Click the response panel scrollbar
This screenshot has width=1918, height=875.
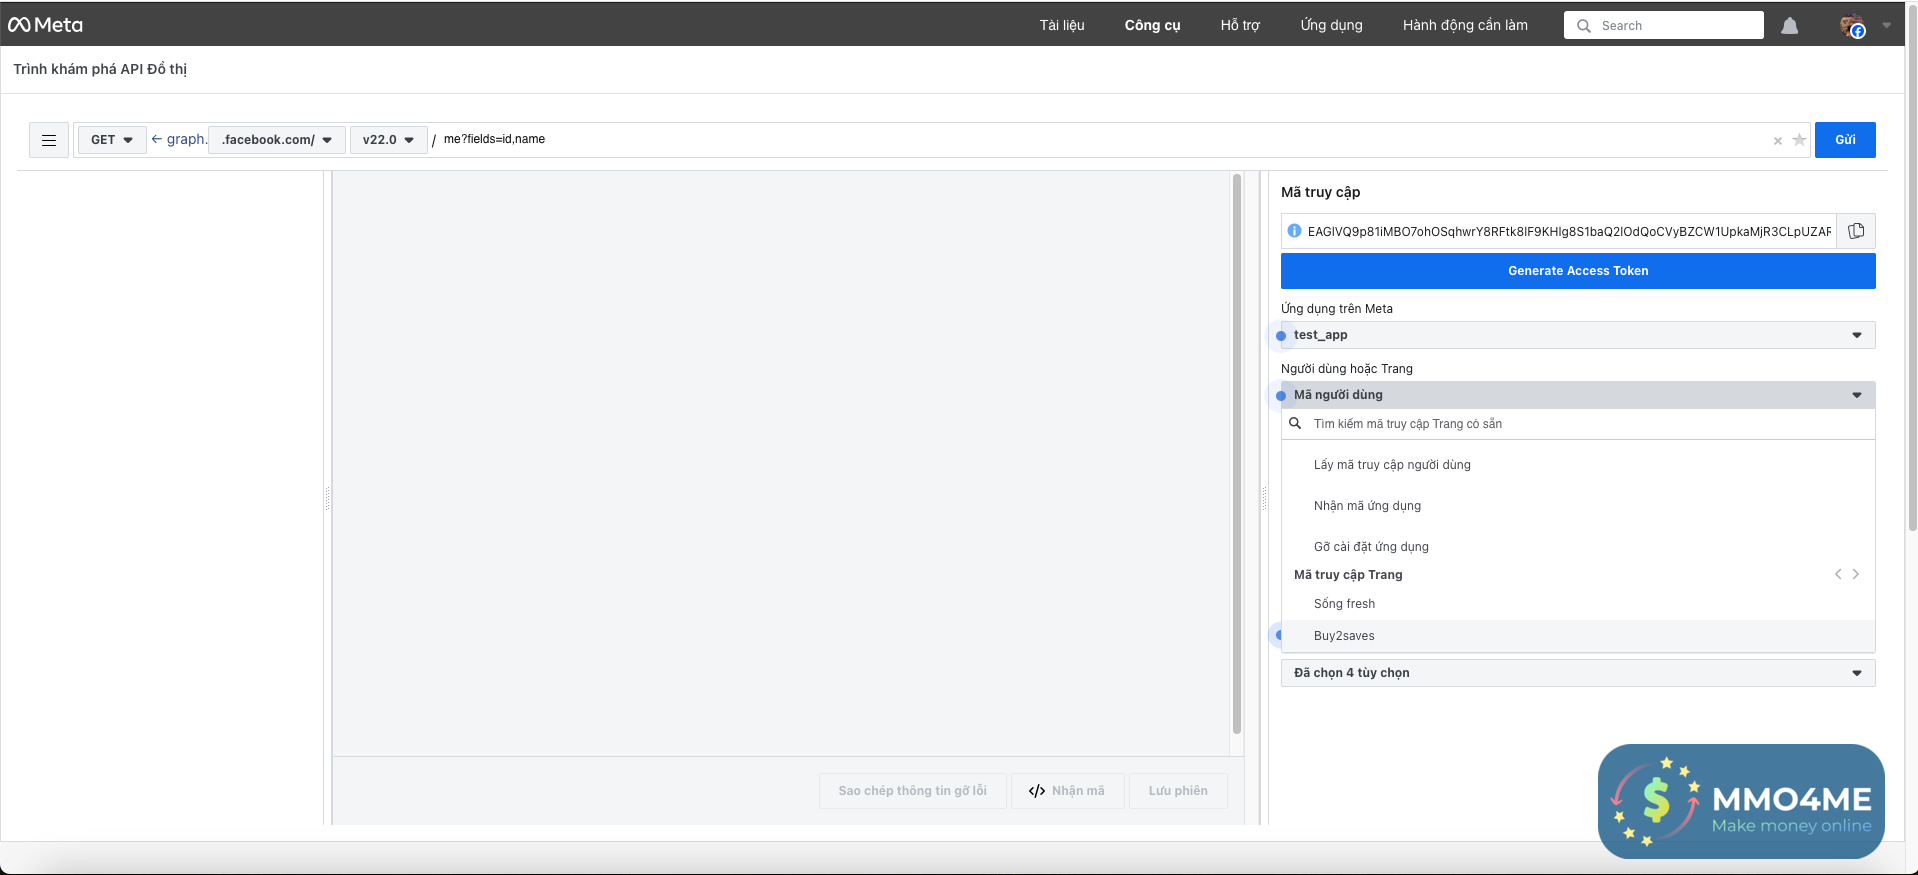[1237, 455]
